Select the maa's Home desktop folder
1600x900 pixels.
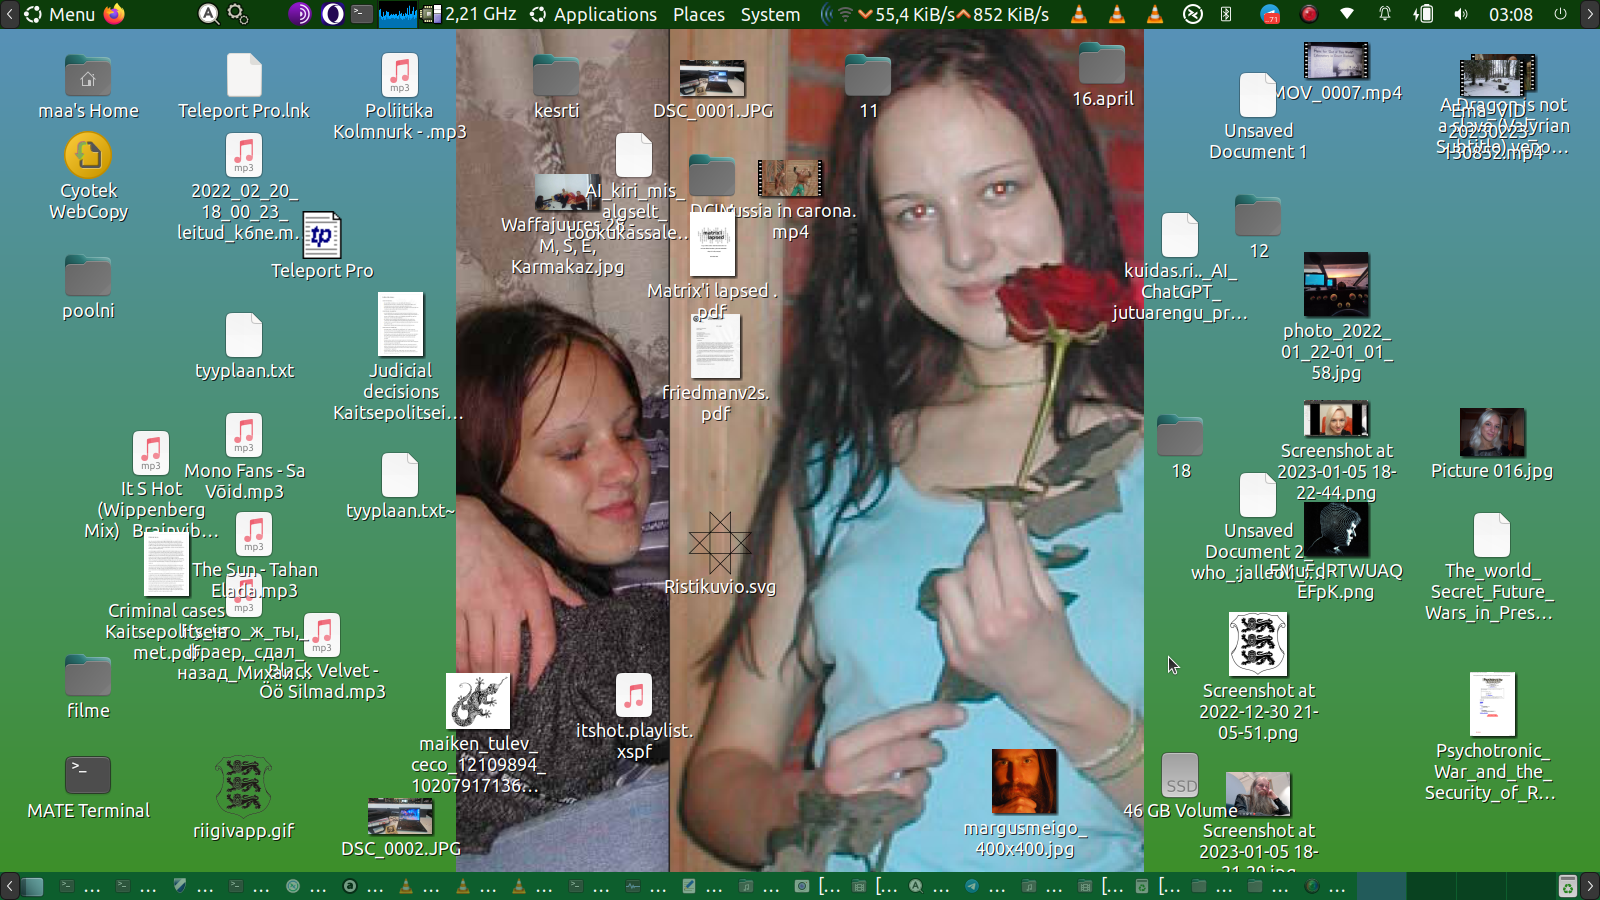click(88, 88)
